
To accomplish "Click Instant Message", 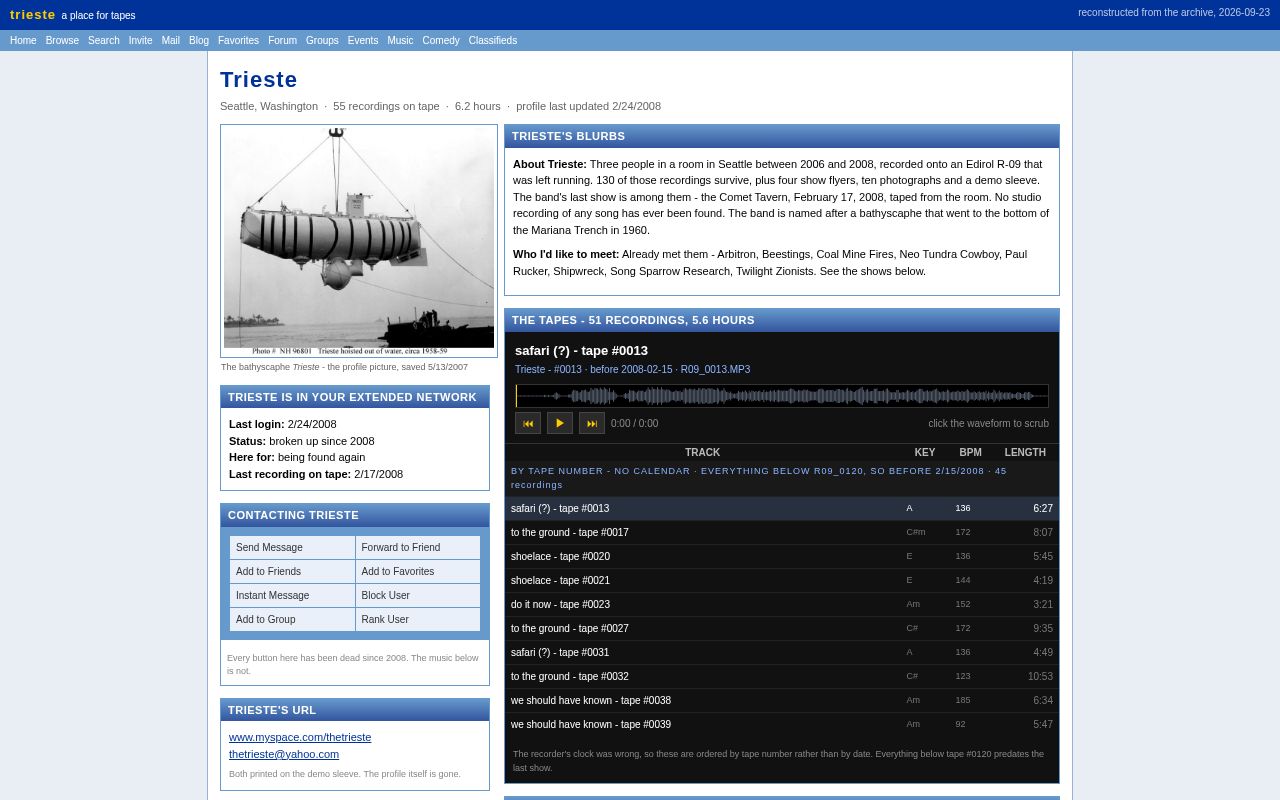I will pyautogui.click(x=292, y=596).
